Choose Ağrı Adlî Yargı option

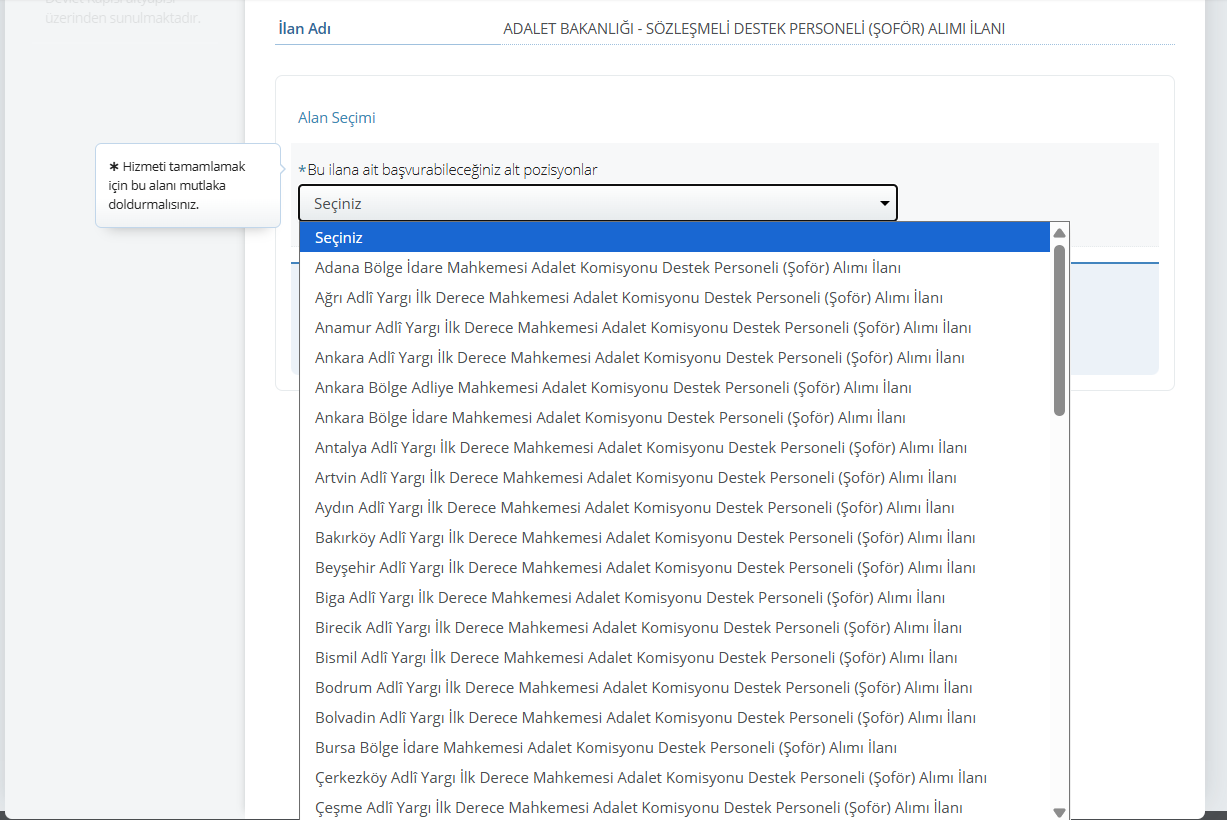pyautogui.click(x=675, y=298)
